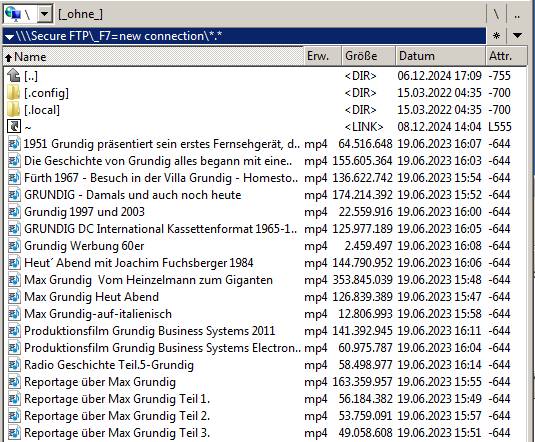Viewport: 535px width, 442px height.
Task: Open directory history dropdown arrow
Action: [x=517, y=35]
